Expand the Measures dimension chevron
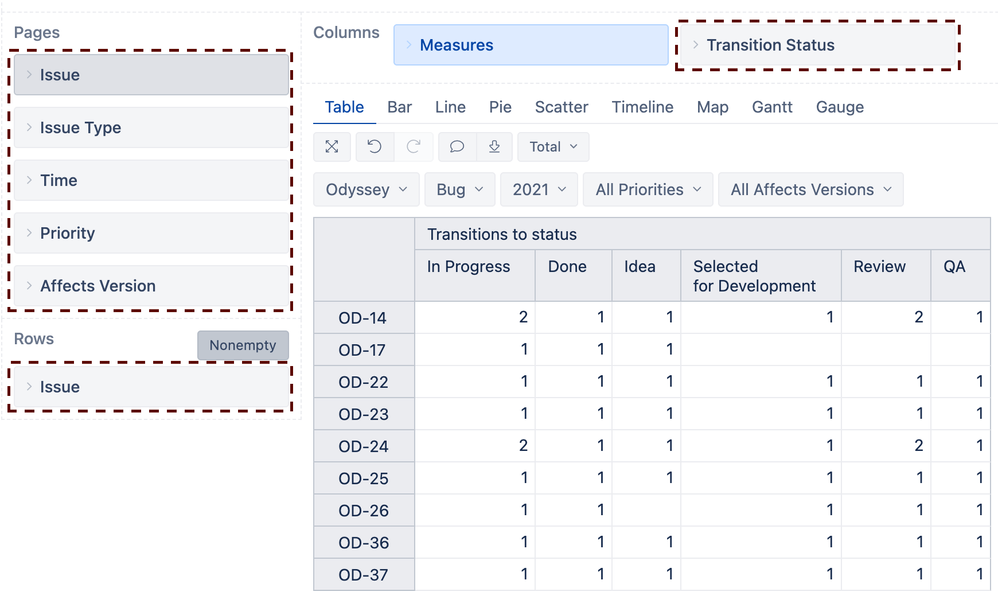Image resolution: width=998 pixels, height=591 pixels. pyautogui.click(x=410, y=45)
